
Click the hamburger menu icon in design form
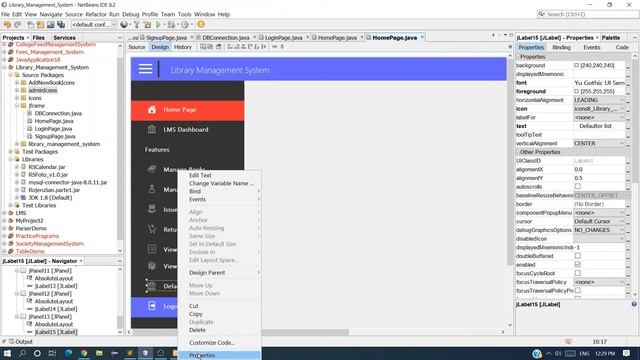click(145, 69)
